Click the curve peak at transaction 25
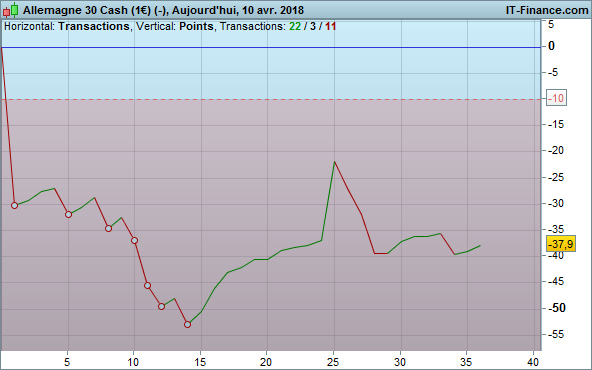Image resolution: width=592 pixels, height=370 pixels. (334, 162)
